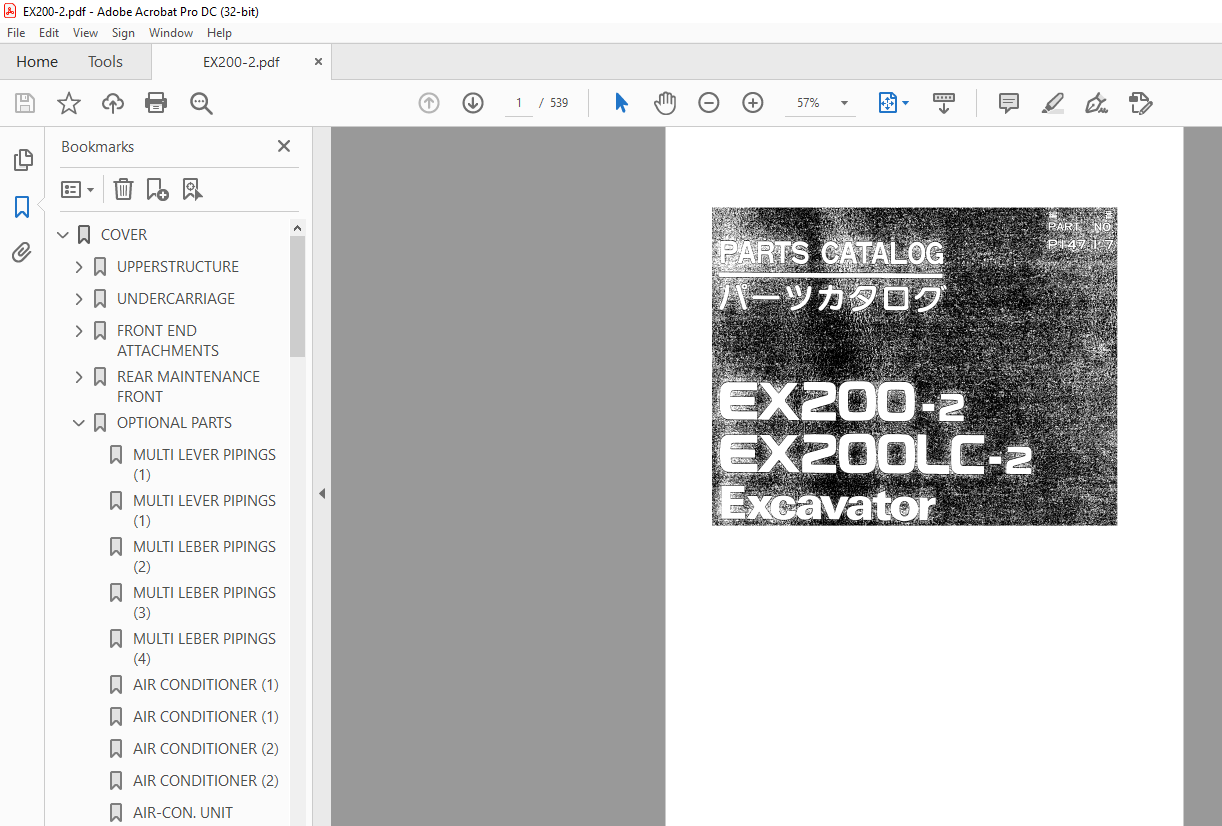Open AIR-CON. UNIT bookmark
Image resolution: width=1222 pixels, height=826 pixels.
pyautogui.click(x=183, y=813)
